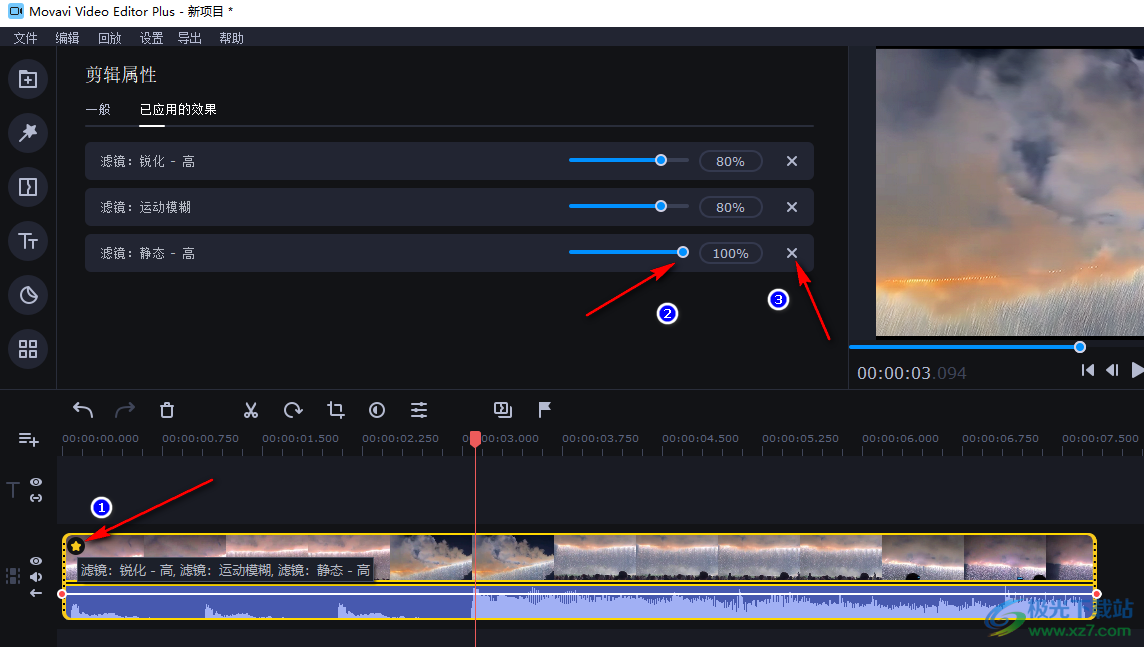Toggle title track link icon
The image size is (1144, 647).
36,498
